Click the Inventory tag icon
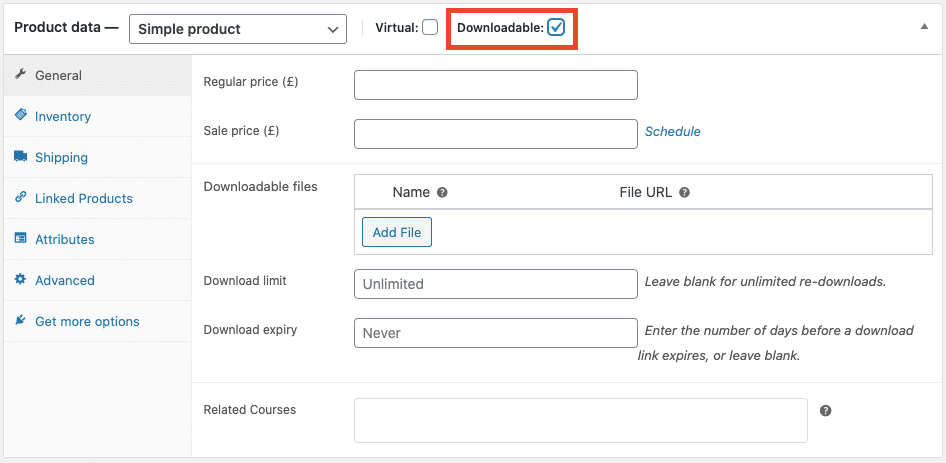 point(20,115)
